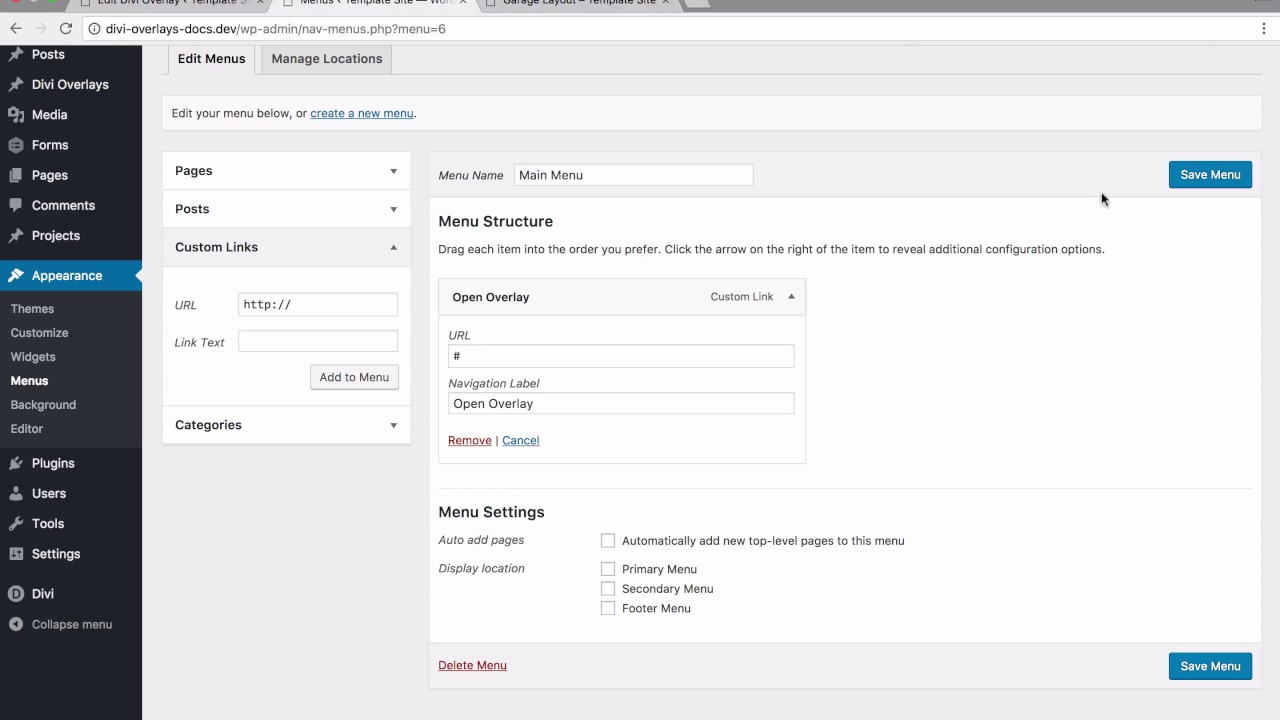
Task: Click the Navigation Label field
Action: tap(621, 404)
